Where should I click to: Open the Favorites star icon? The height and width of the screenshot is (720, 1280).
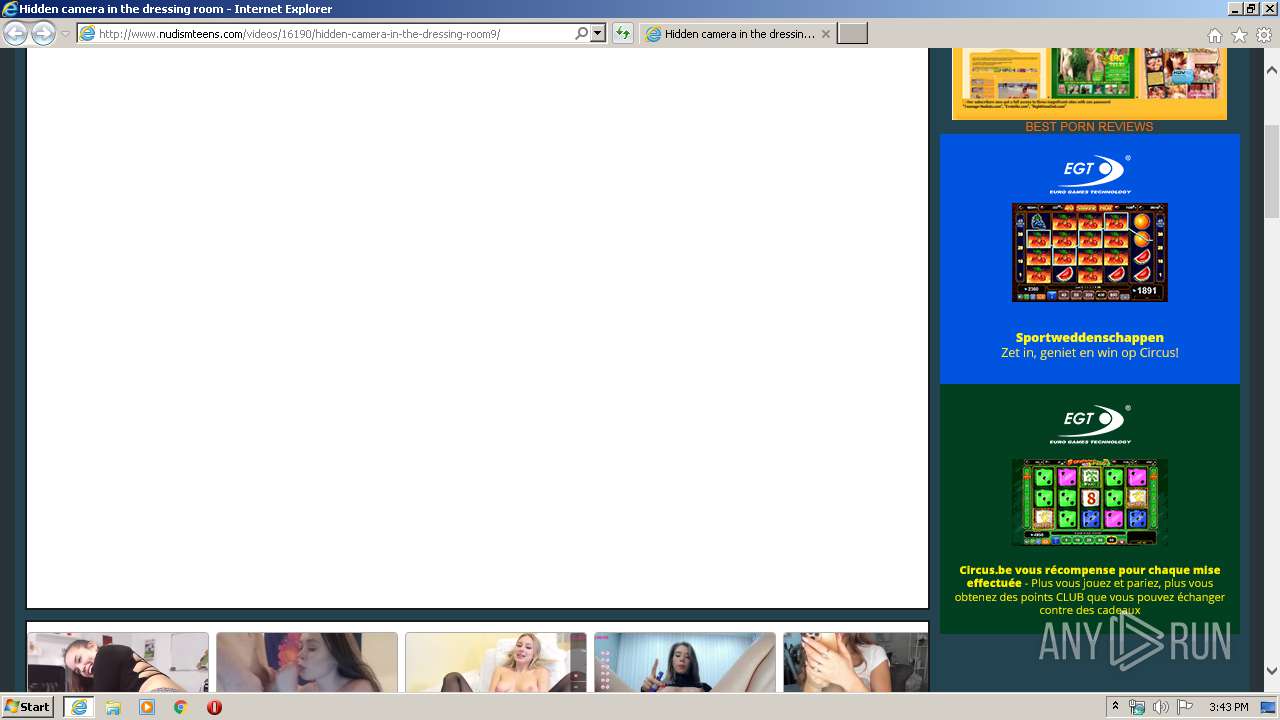[1239, 35]
